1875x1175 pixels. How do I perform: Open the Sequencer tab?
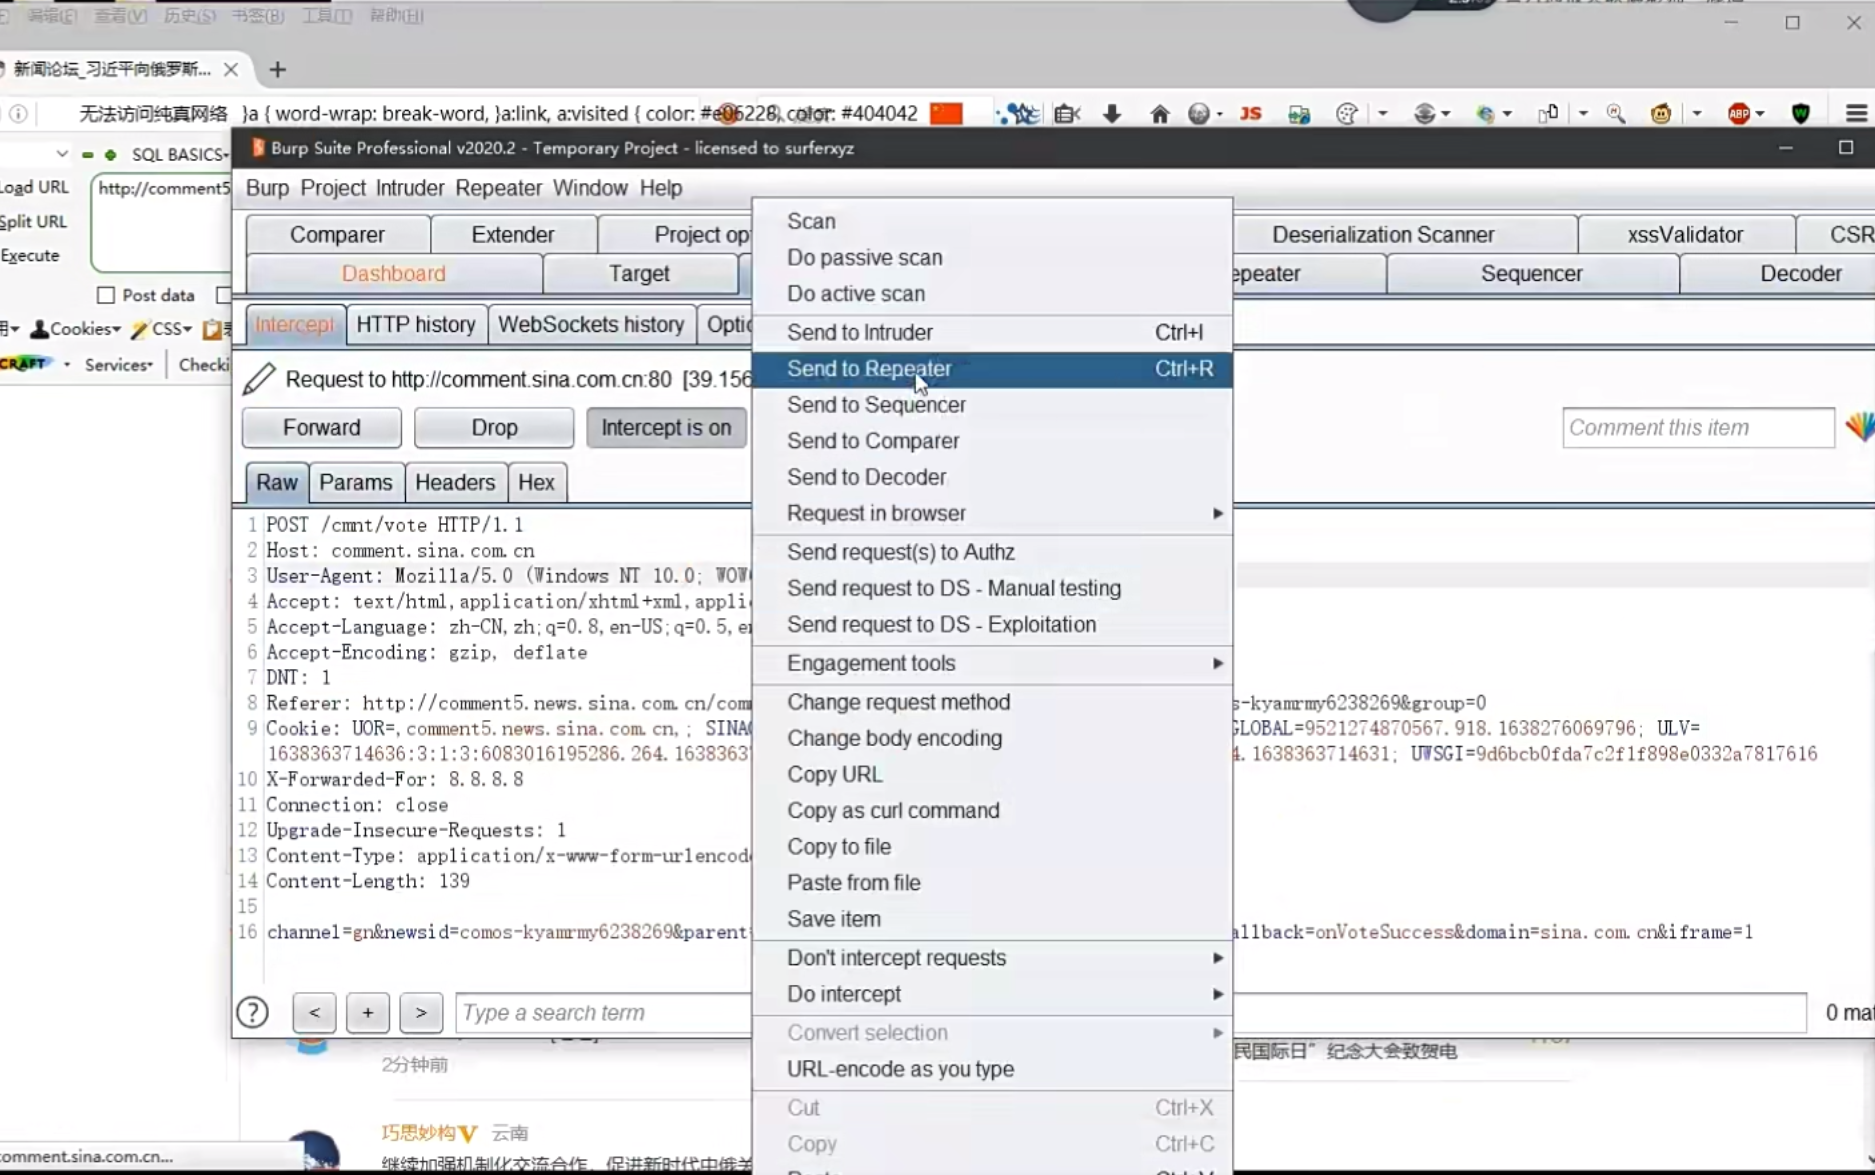pyautogui.click(x=1531, y=274)
